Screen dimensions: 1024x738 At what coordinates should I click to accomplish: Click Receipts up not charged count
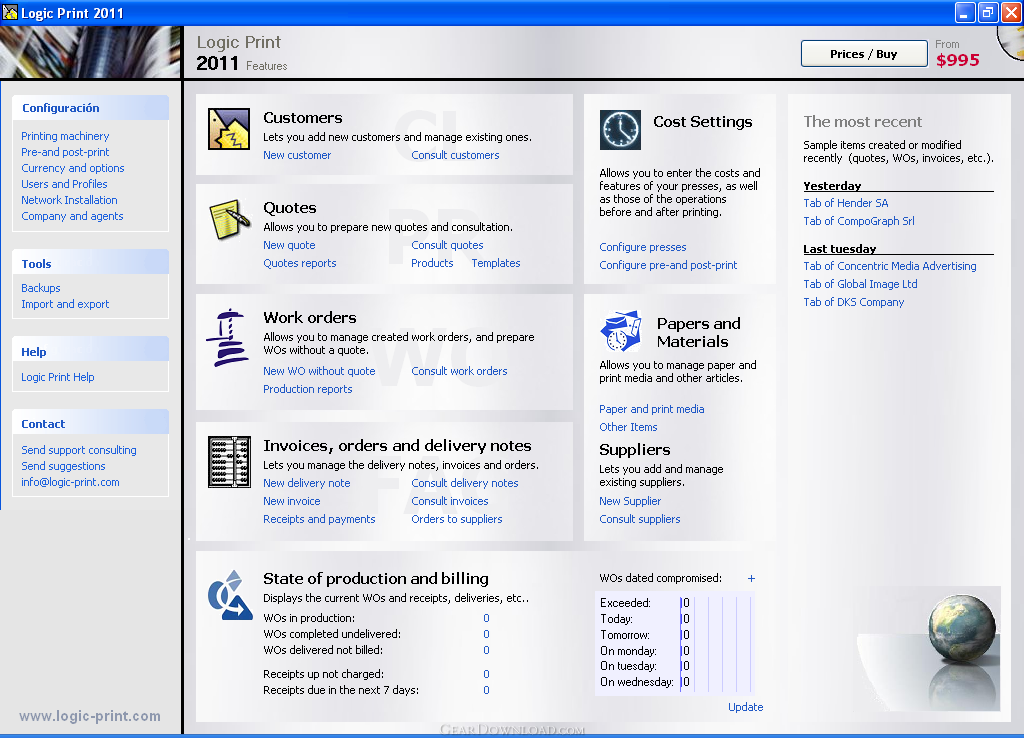coord(486,674)
